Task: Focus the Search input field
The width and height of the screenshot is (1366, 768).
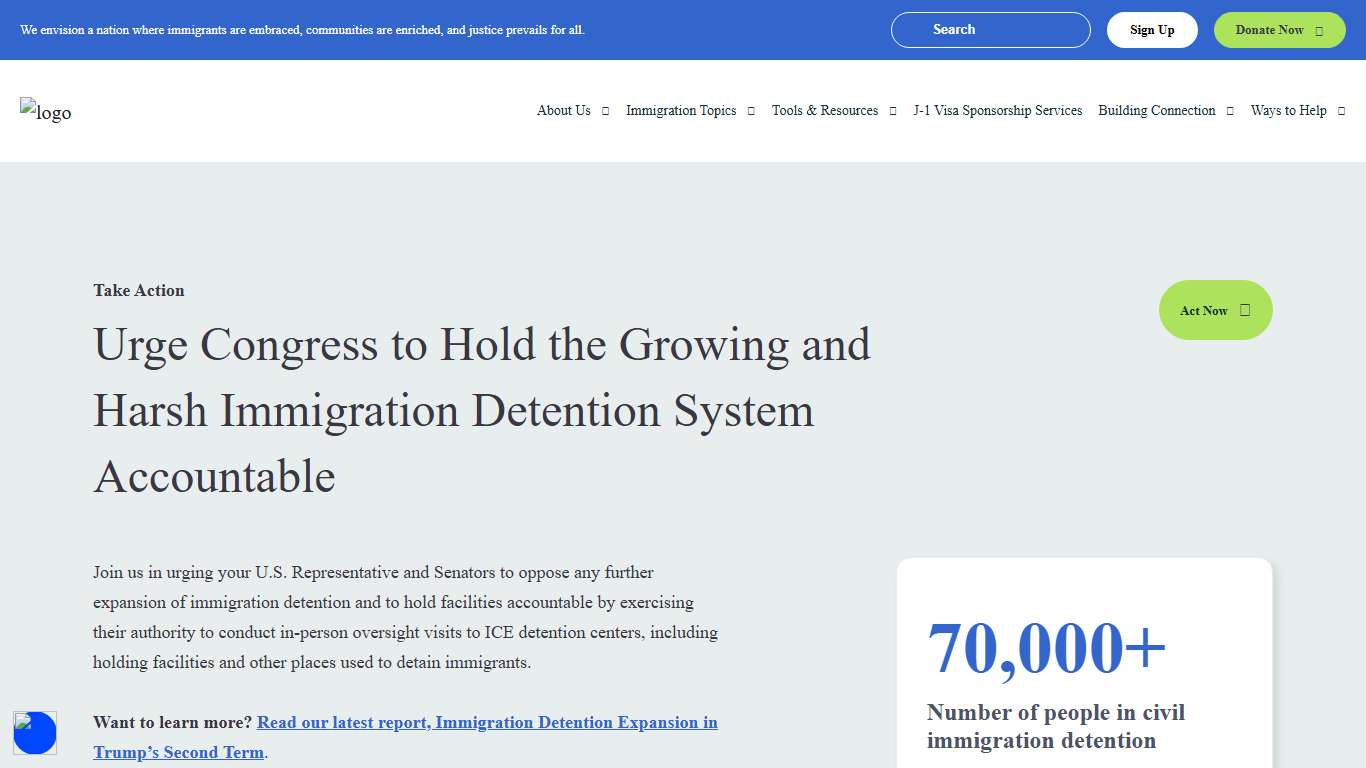Action: coord(990,30)
